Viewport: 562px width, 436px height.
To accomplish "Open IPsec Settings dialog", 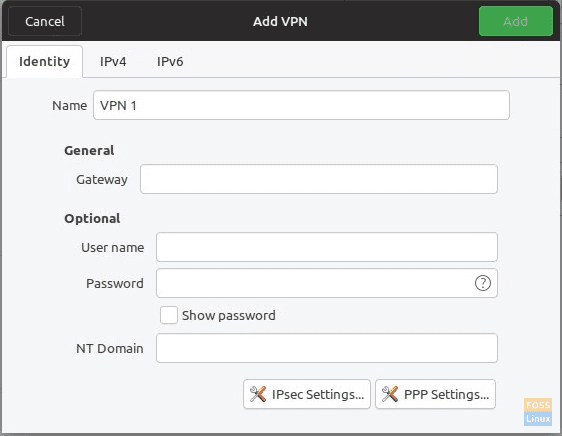I will (307, 394).
